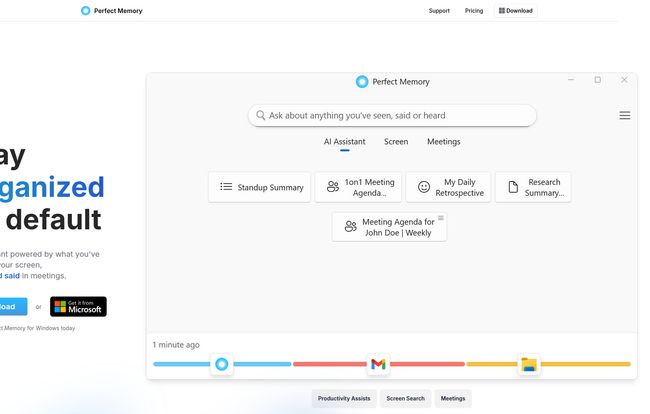Viewport: 650px width, 414px height.
Task: Click the document icon on Research Summary card
Action: click(513, 187)
